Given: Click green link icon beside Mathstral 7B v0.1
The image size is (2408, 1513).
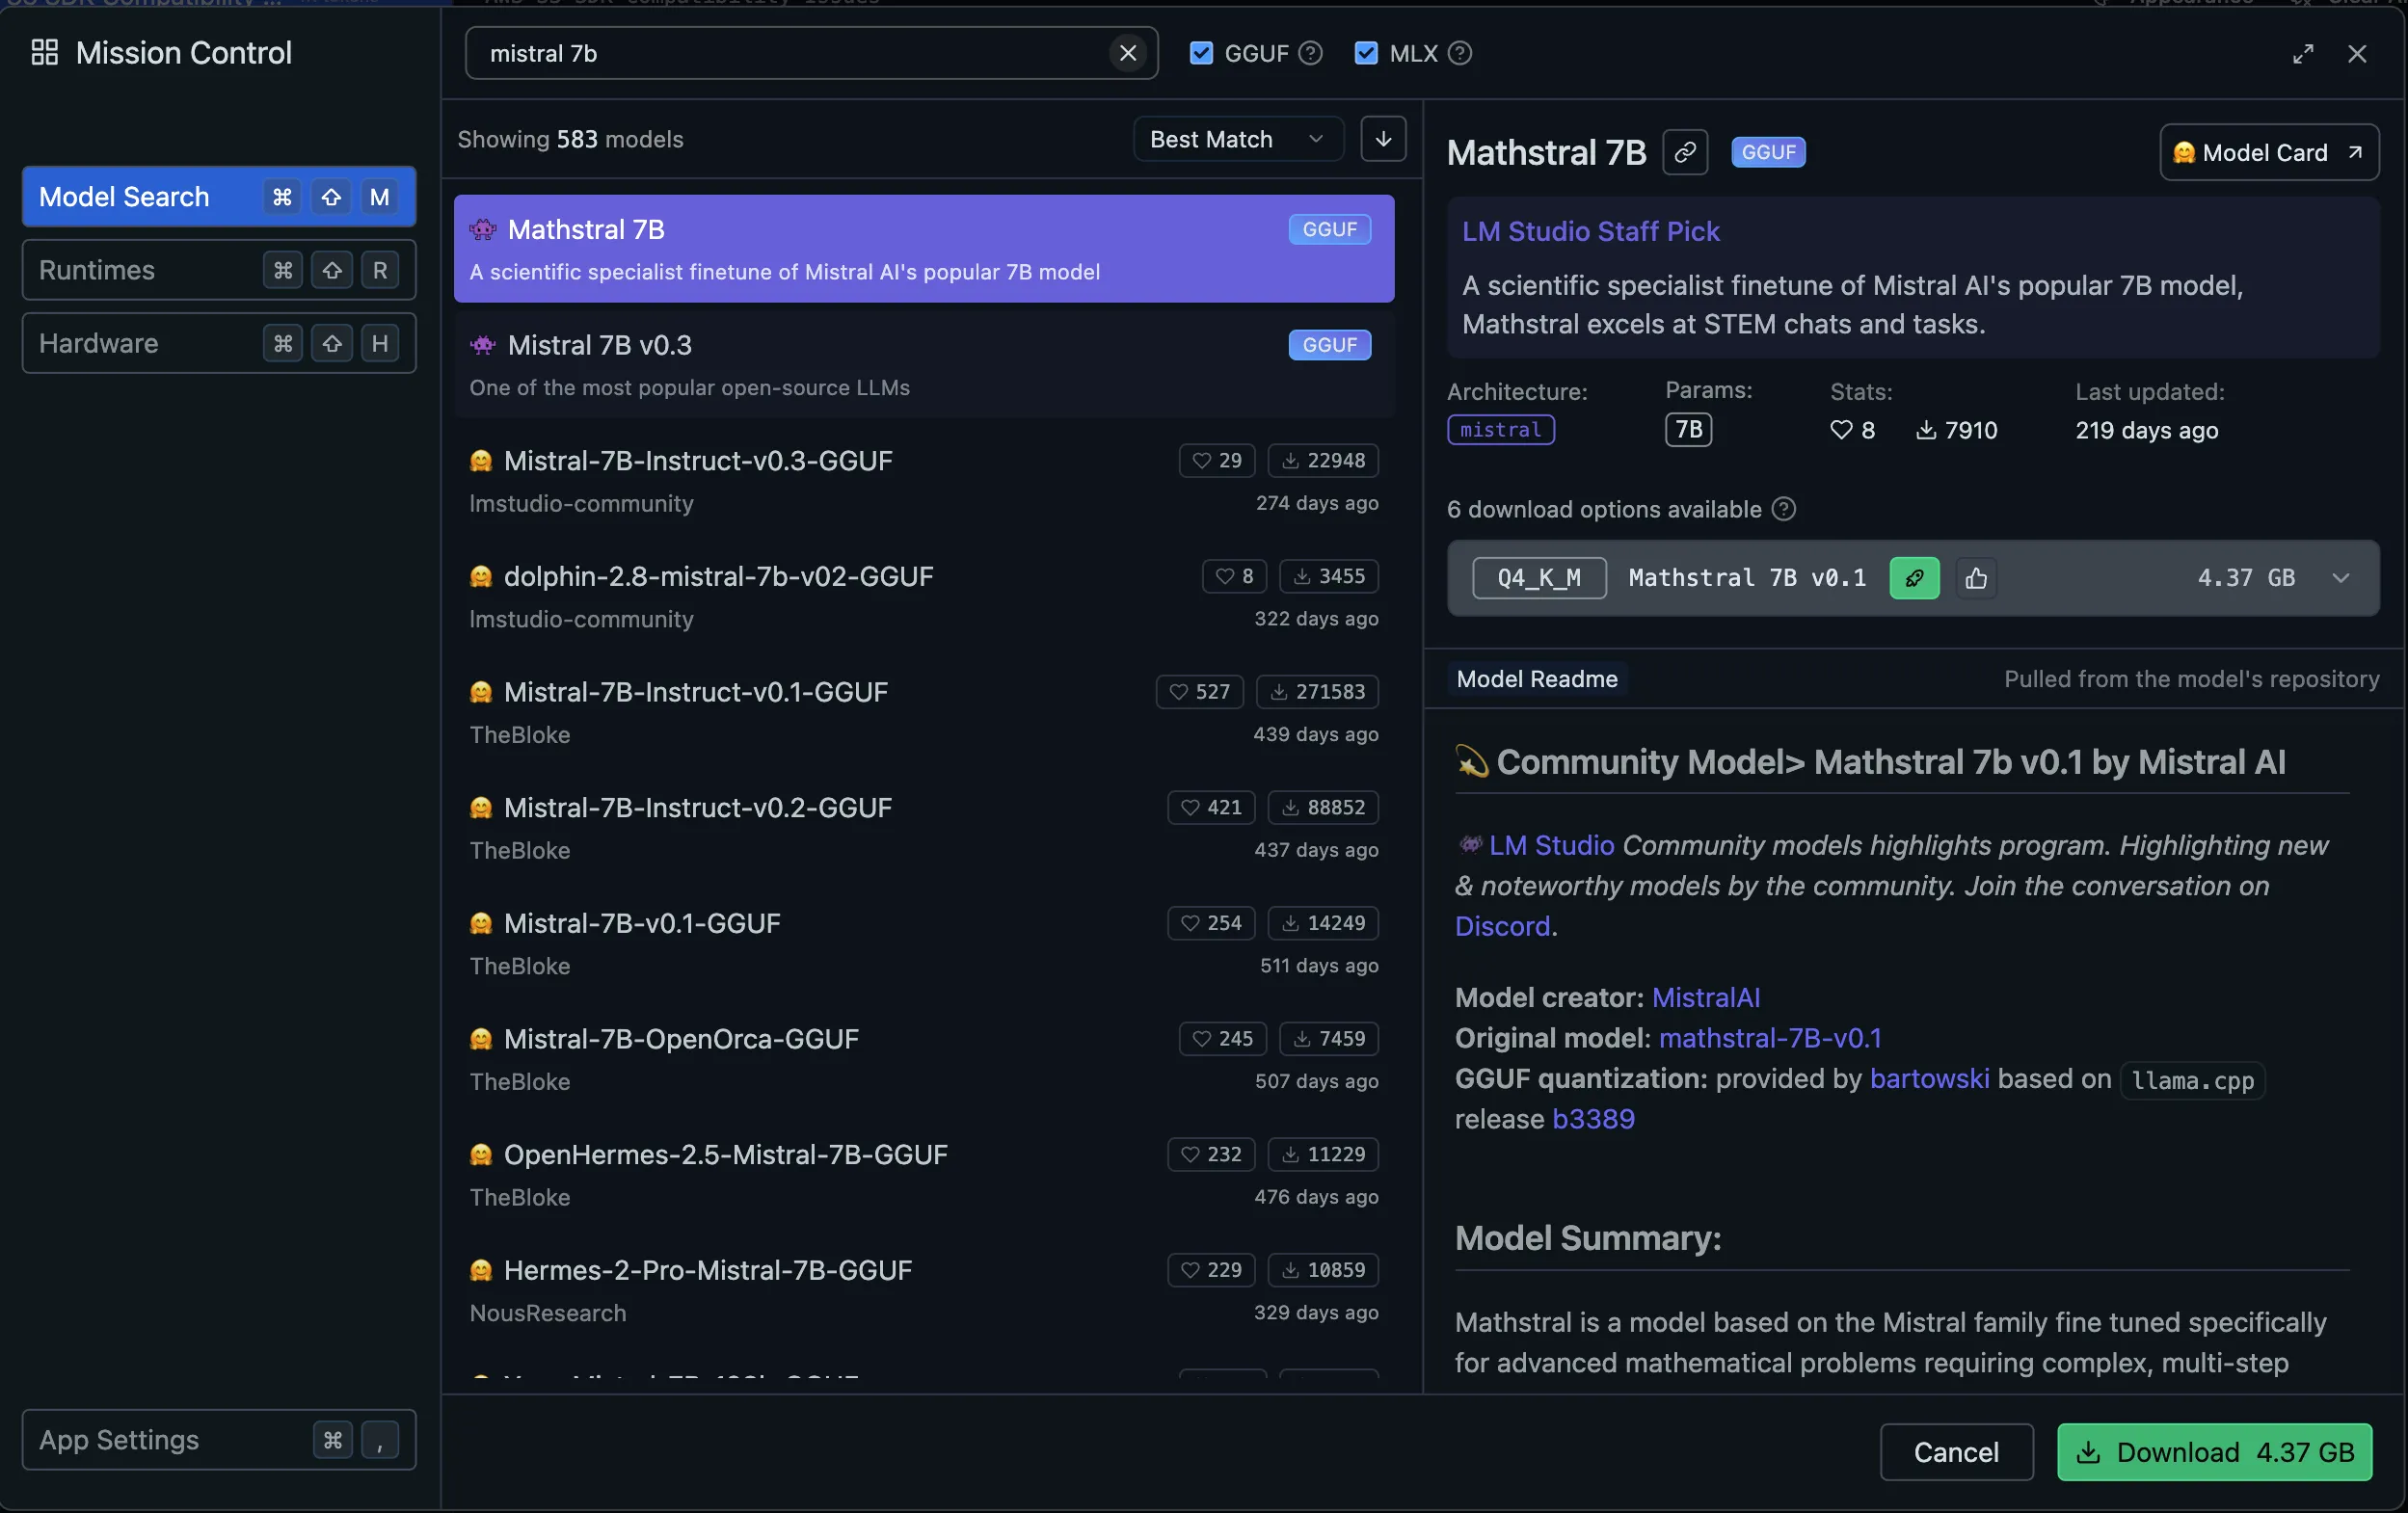Looking at the screenshot, I should 1914,578.
